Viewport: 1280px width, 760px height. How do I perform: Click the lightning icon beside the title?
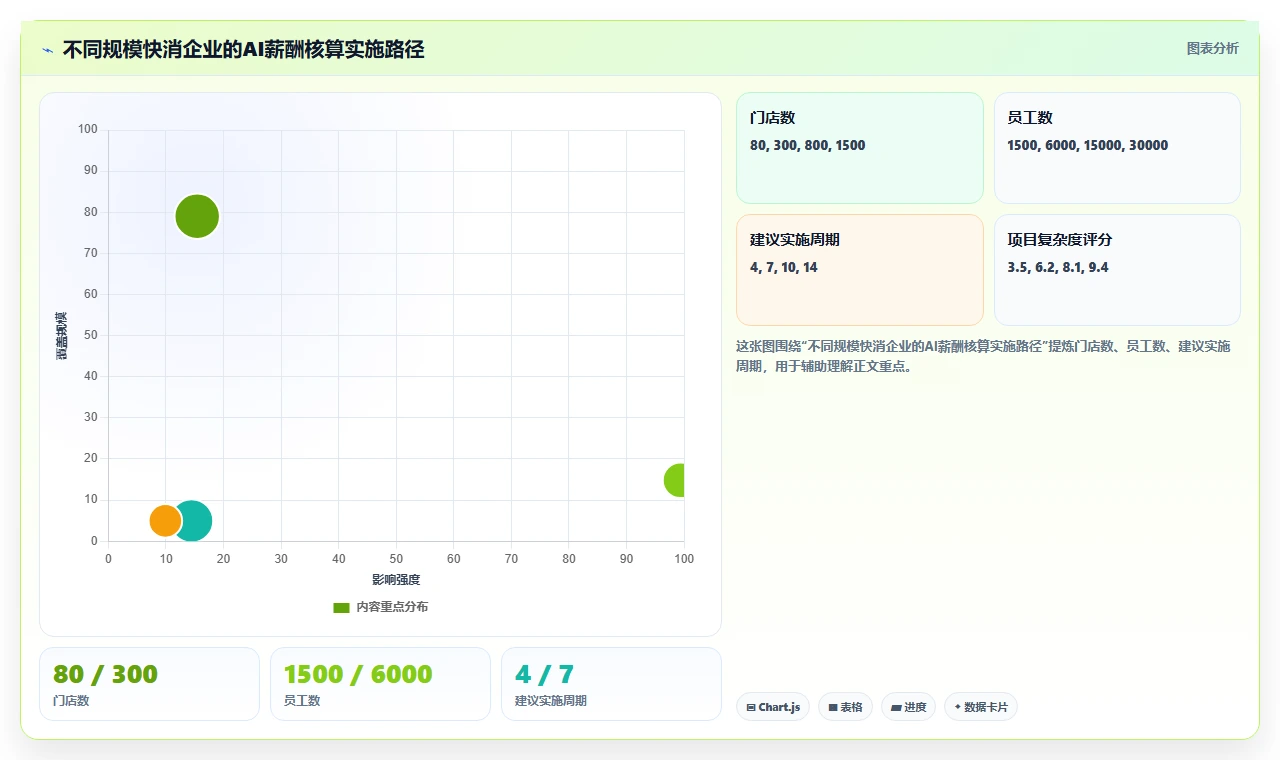pos(47,50)
